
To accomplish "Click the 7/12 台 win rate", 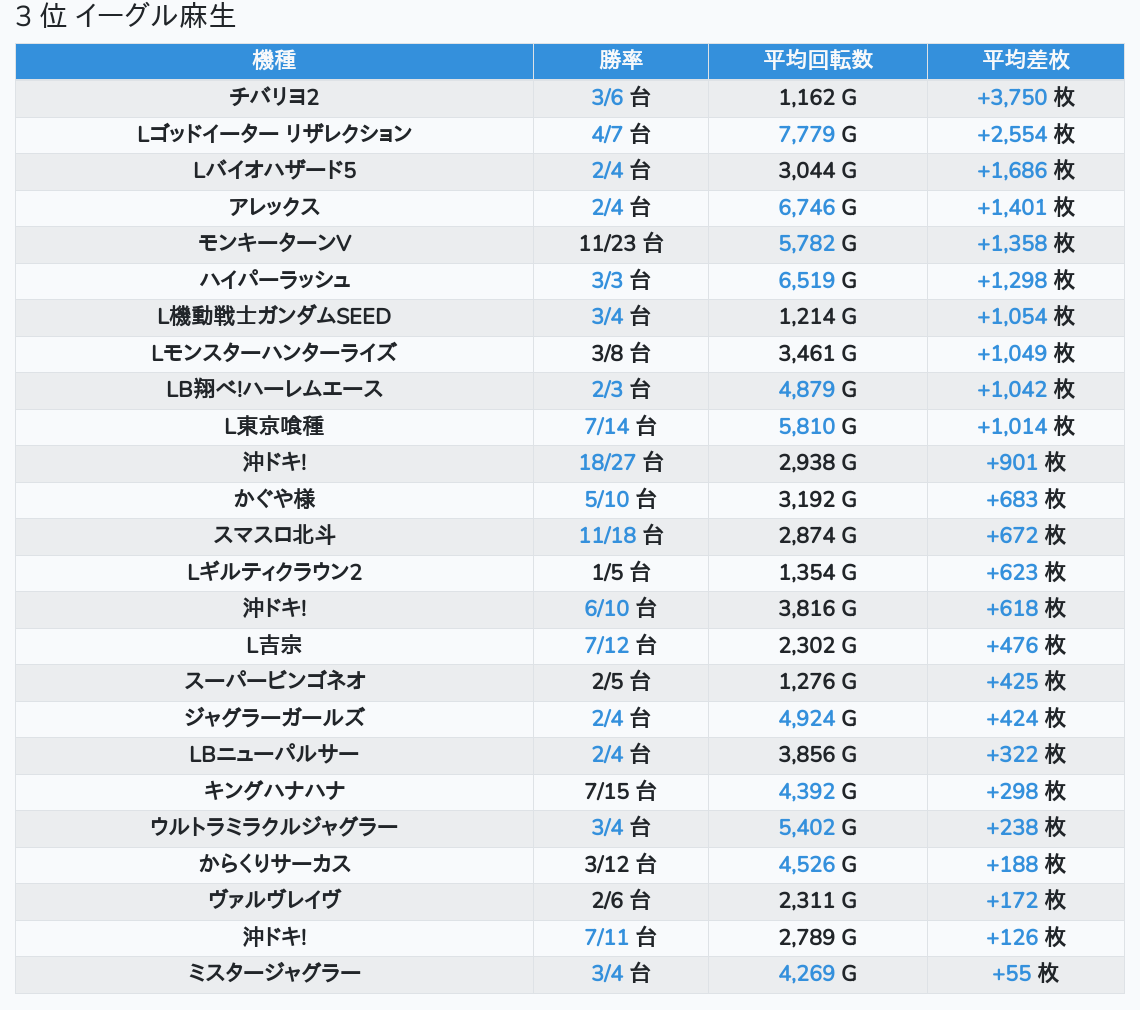I will pos(621,645).
